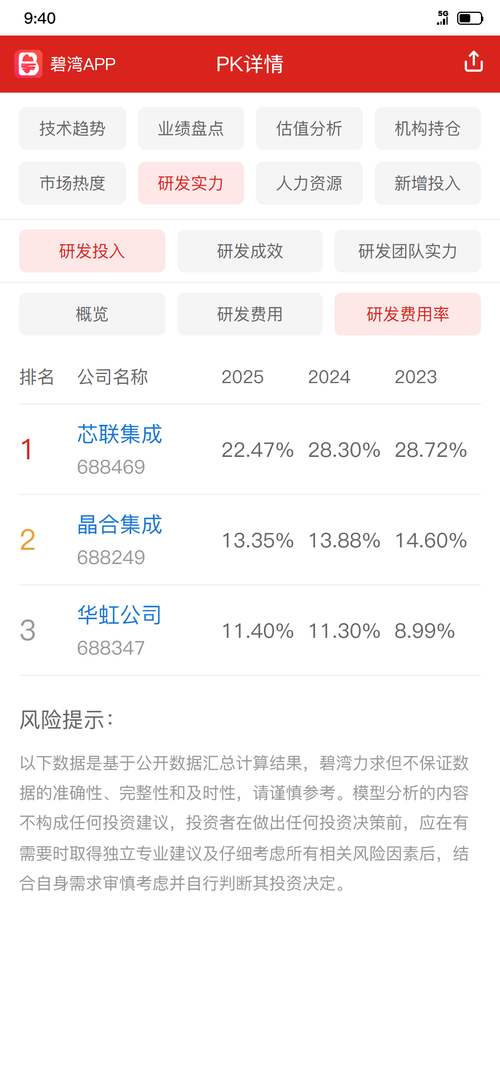Tap the 2025 column header
The height and width of the screenshot is (1071, 500).
pos(242,377)
